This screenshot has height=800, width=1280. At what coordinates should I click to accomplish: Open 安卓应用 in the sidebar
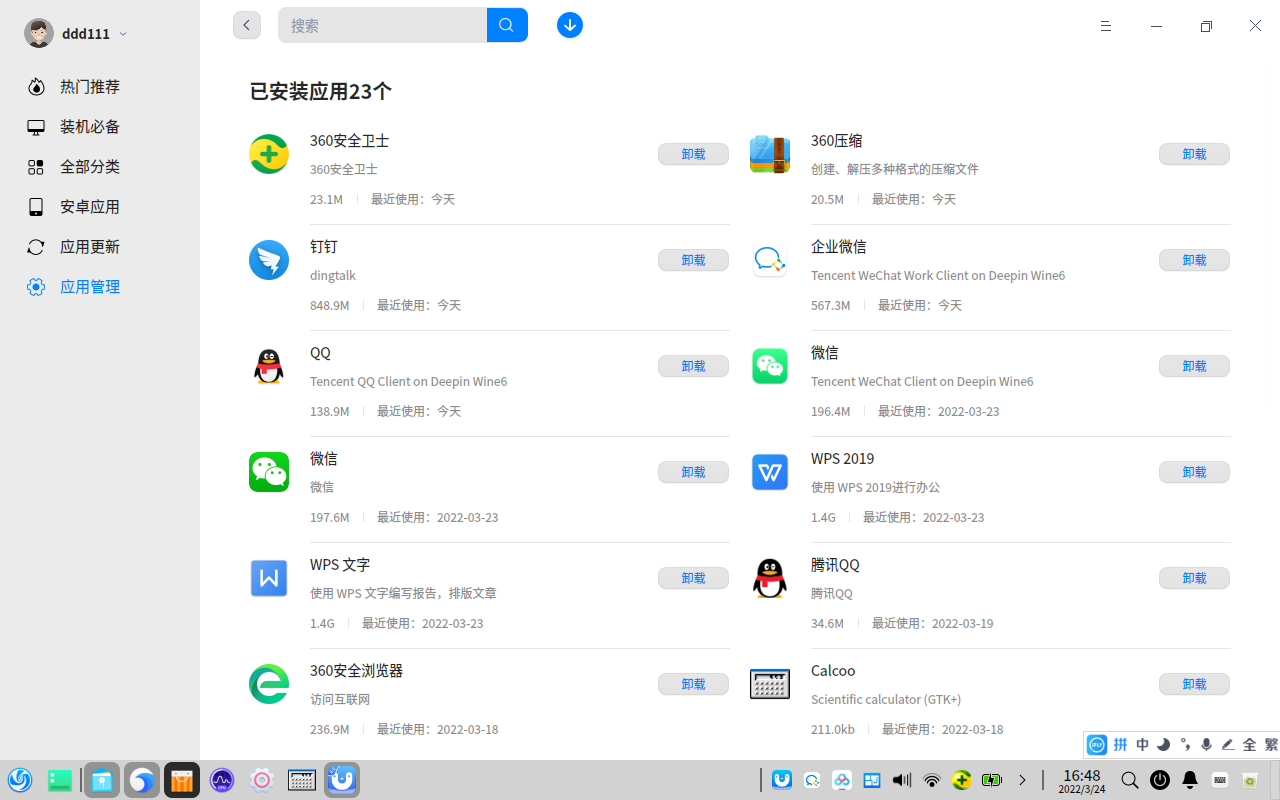(x=90, y=207)
